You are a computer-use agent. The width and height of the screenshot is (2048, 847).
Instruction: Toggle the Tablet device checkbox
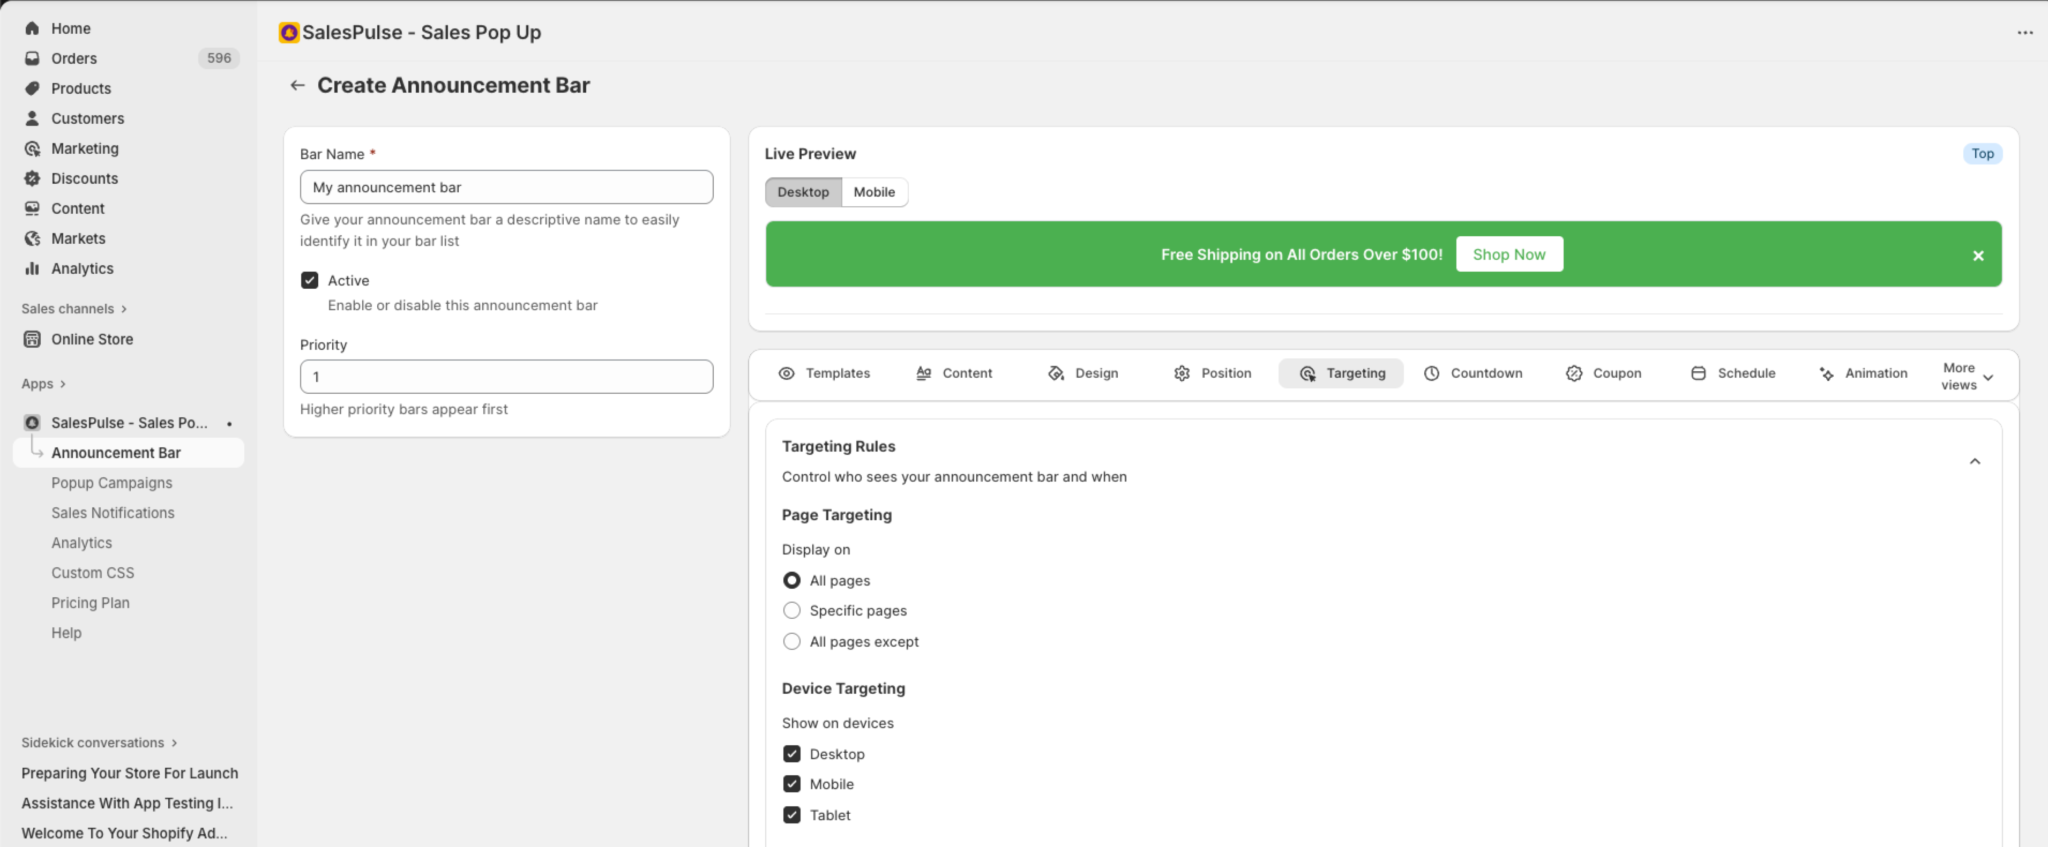point(792,815)
